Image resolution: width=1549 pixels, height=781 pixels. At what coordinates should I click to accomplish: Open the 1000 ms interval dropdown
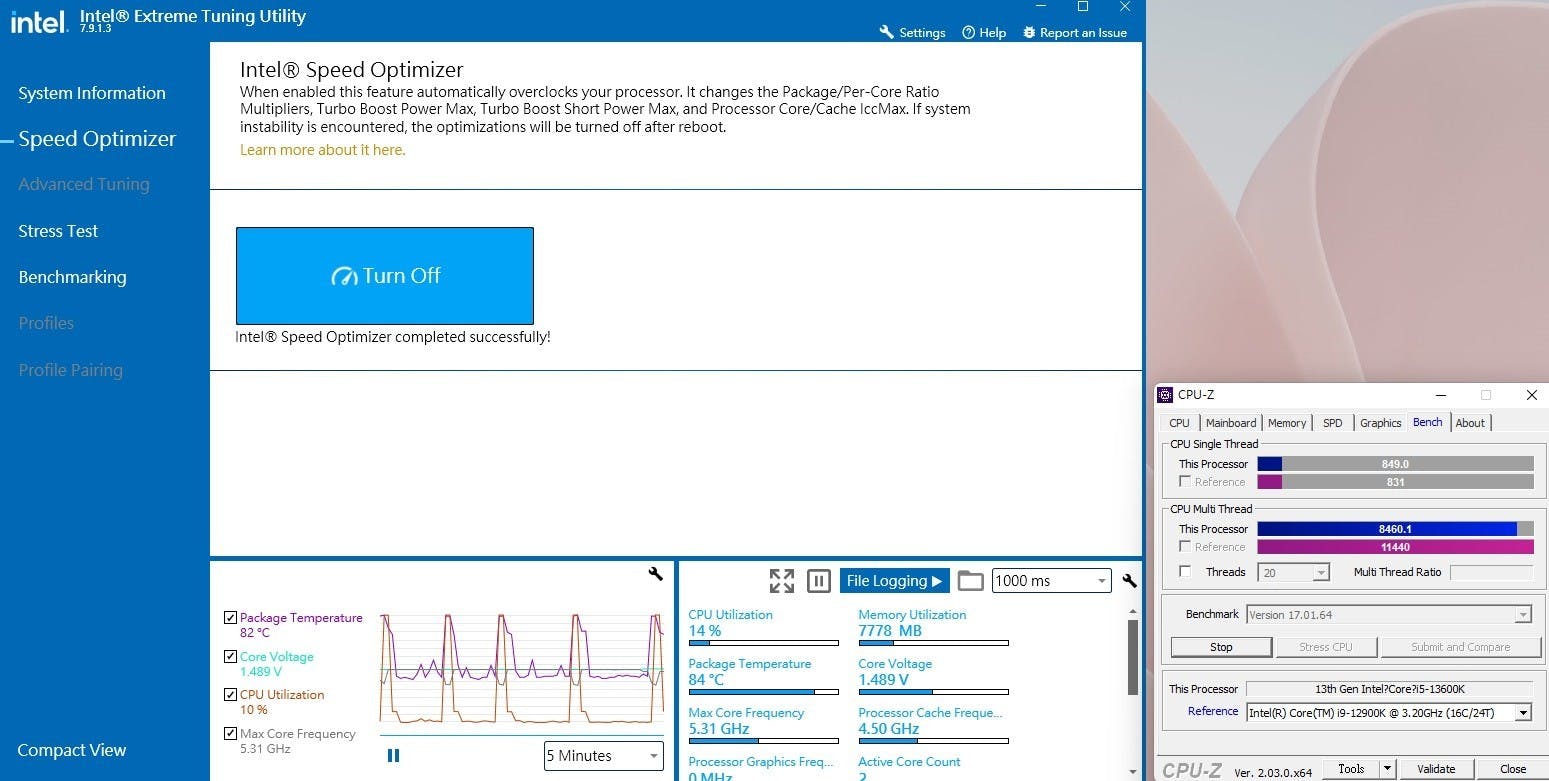click(1051, 581)
